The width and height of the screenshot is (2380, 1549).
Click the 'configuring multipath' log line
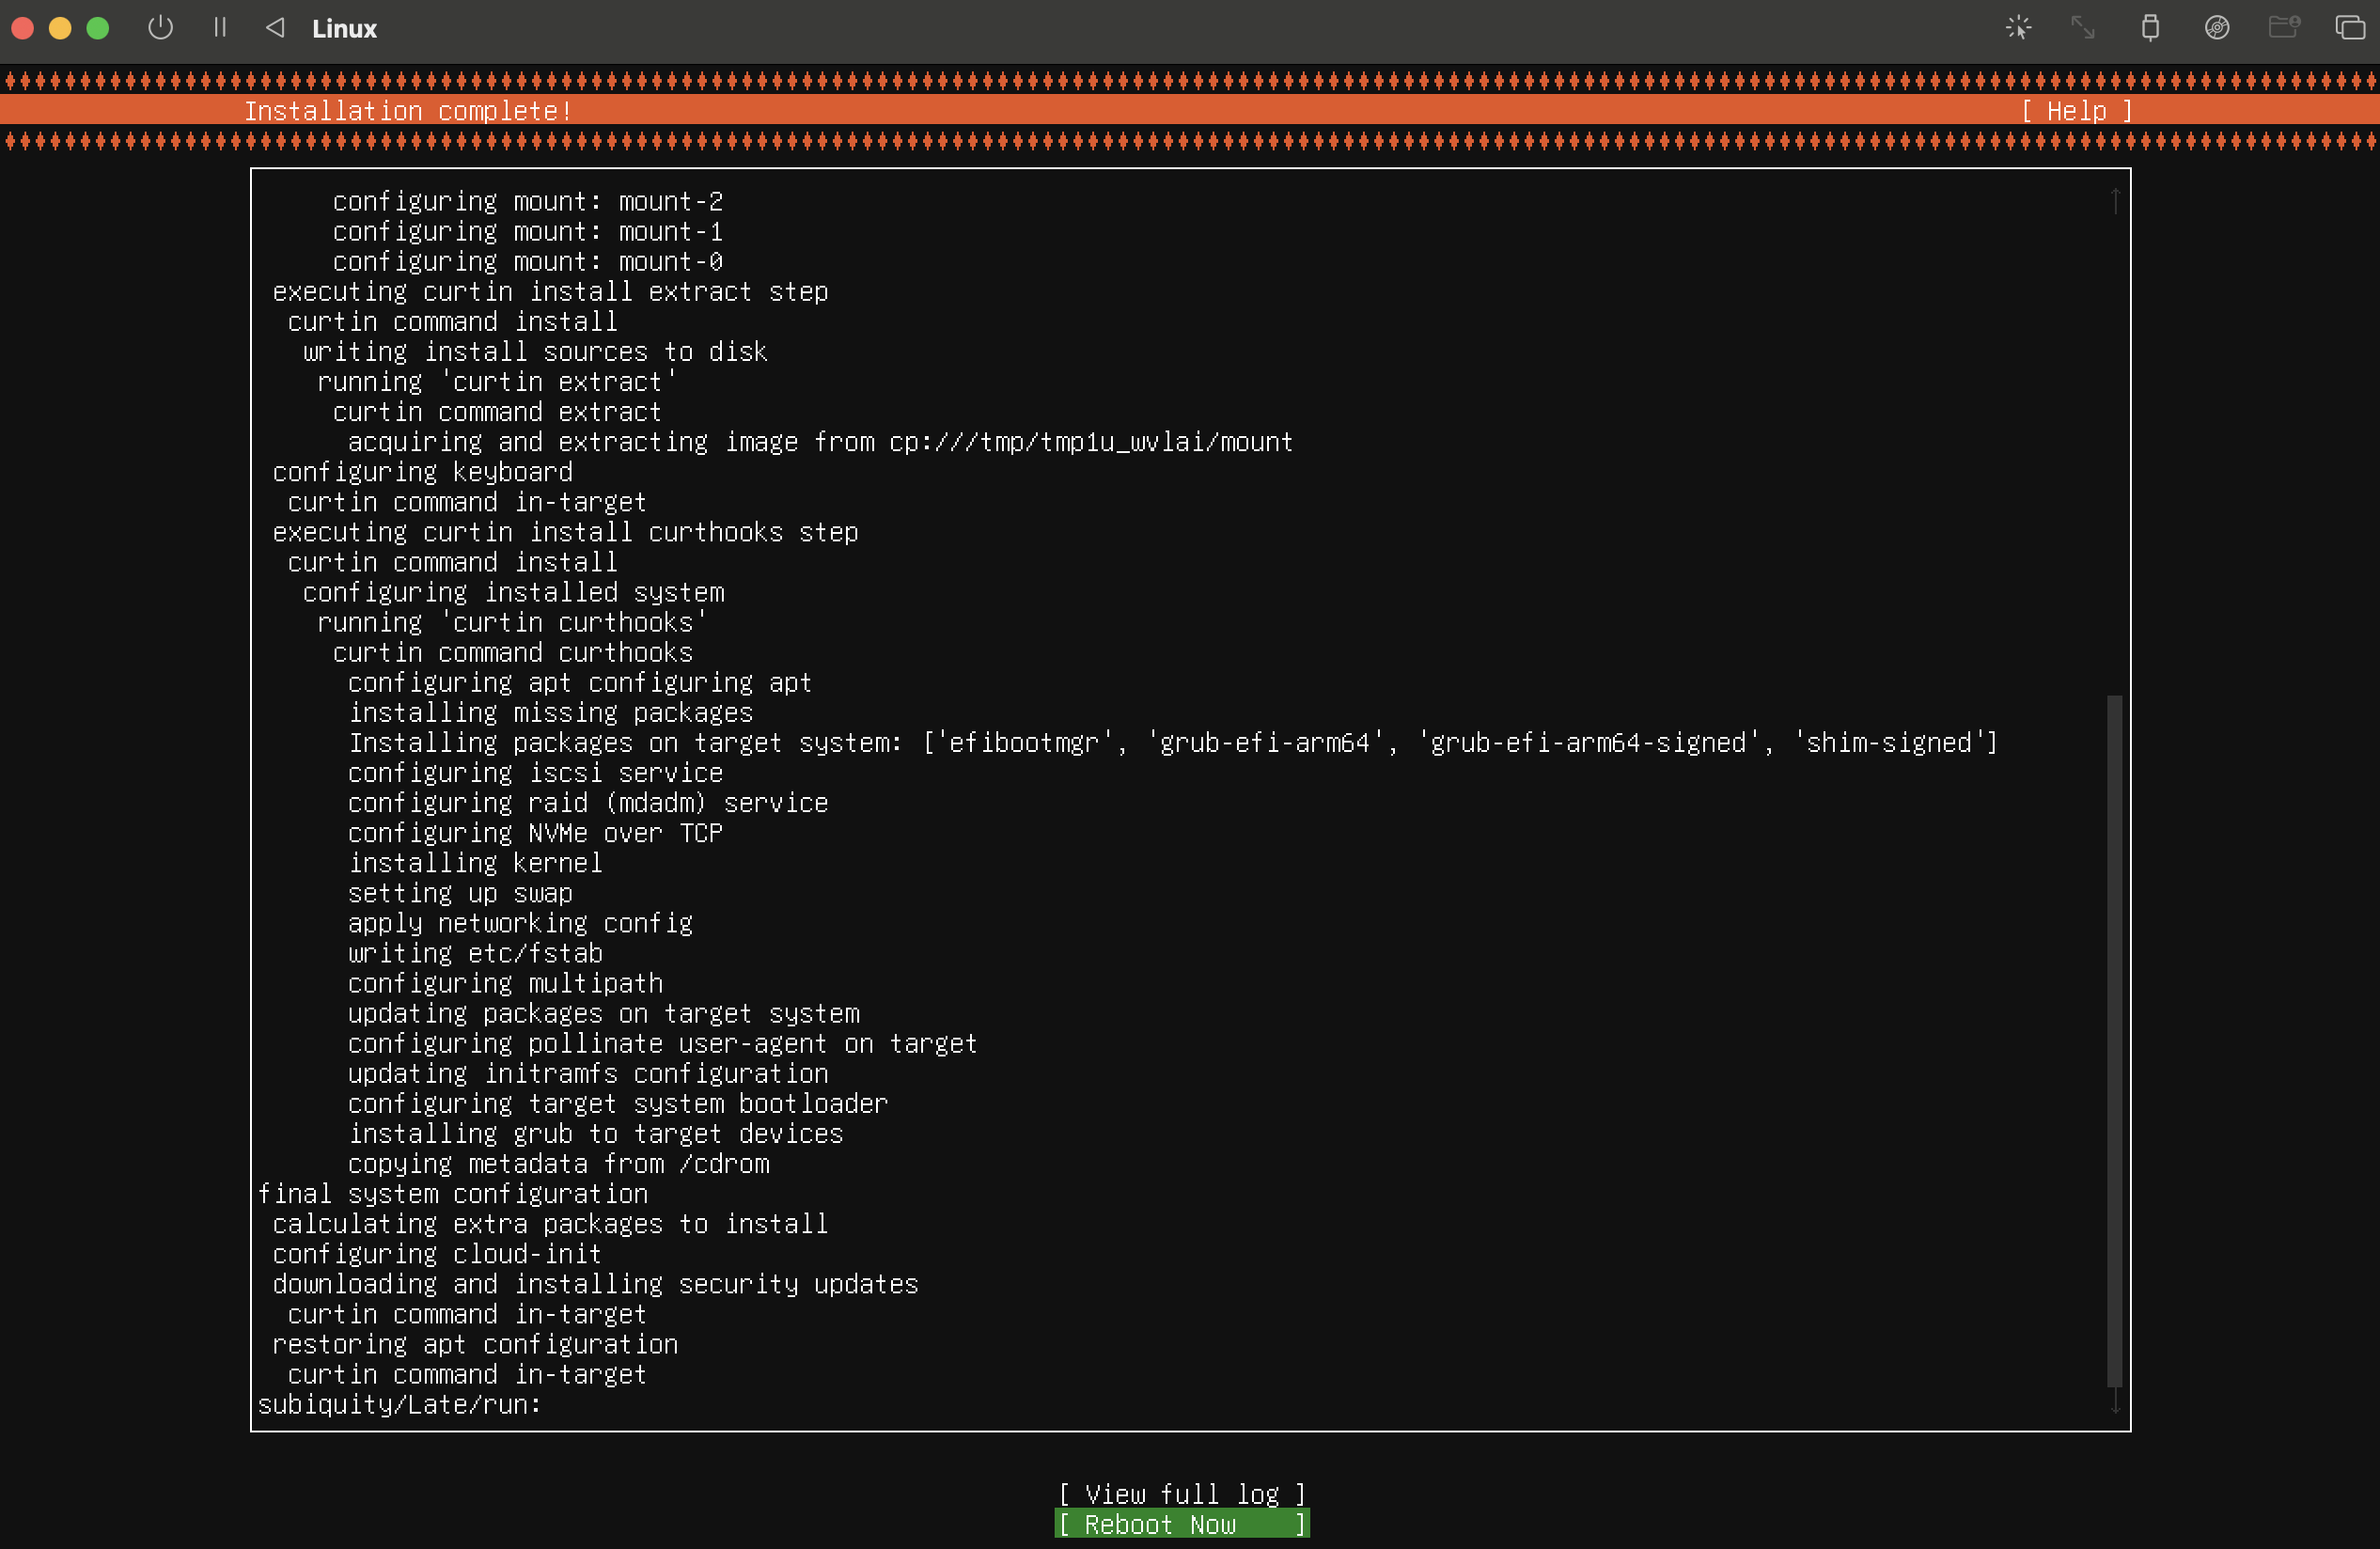coord(505,983)
